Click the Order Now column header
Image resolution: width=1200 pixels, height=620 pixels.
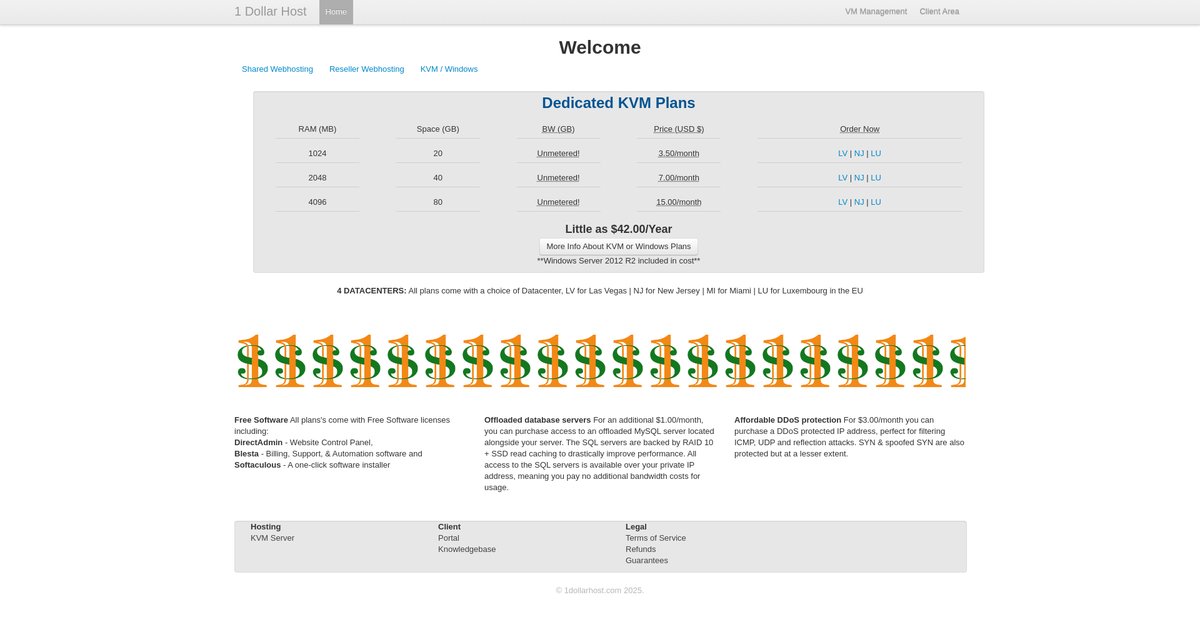tap(860, 129)
